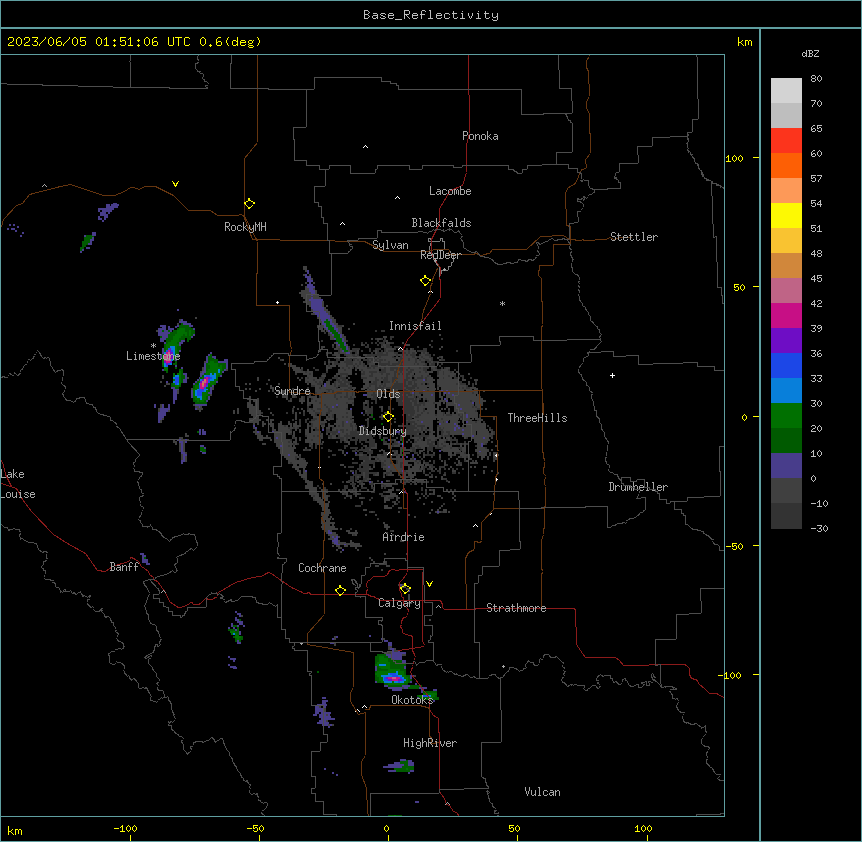The height and width of the screenshot is (842, 862).
Task: Click the km unit label at top right
Action: [745, 42]
